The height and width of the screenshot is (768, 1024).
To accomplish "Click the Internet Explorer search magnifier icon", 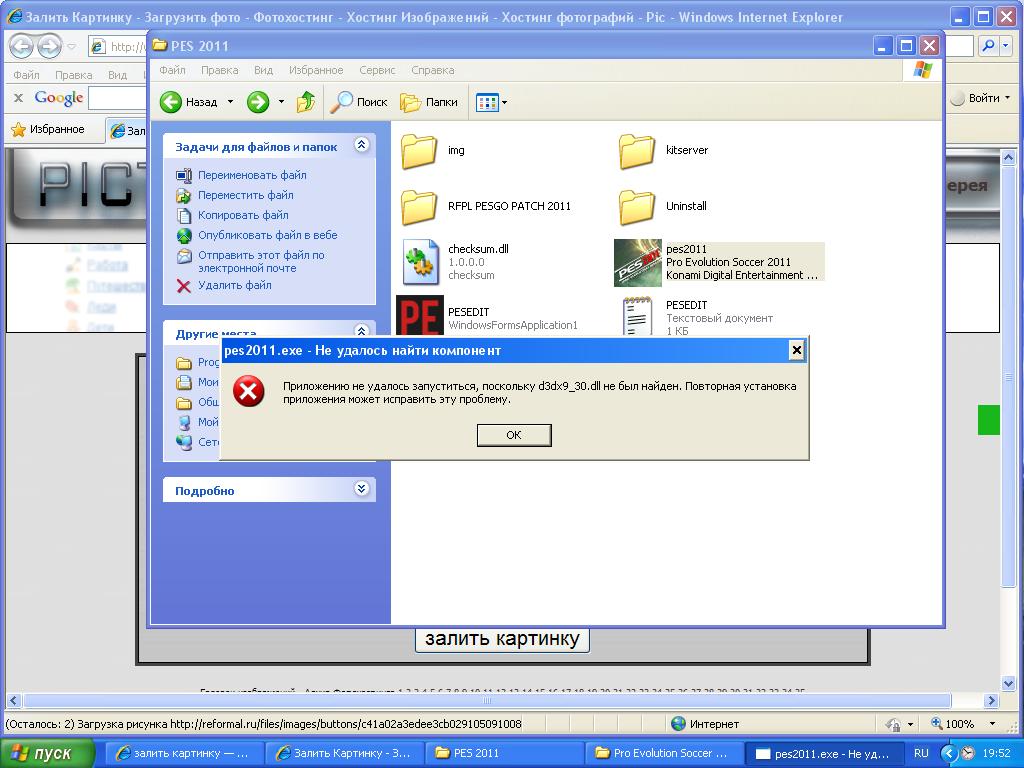I will pyautogui.click(x=988, y=46).
